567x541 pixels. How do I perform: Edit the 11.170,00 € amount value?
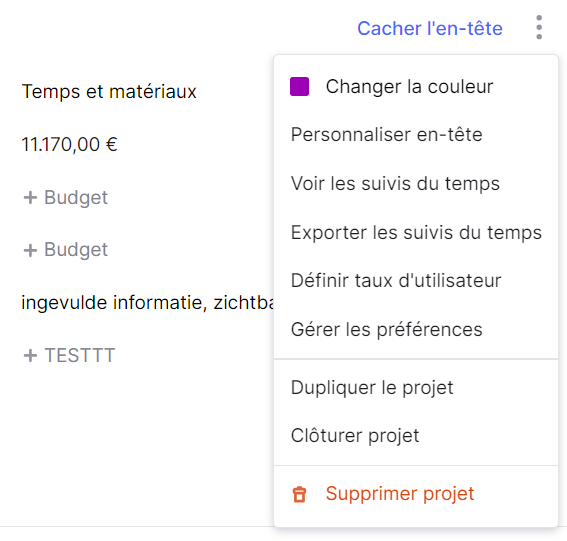click(x=69, y=144)
